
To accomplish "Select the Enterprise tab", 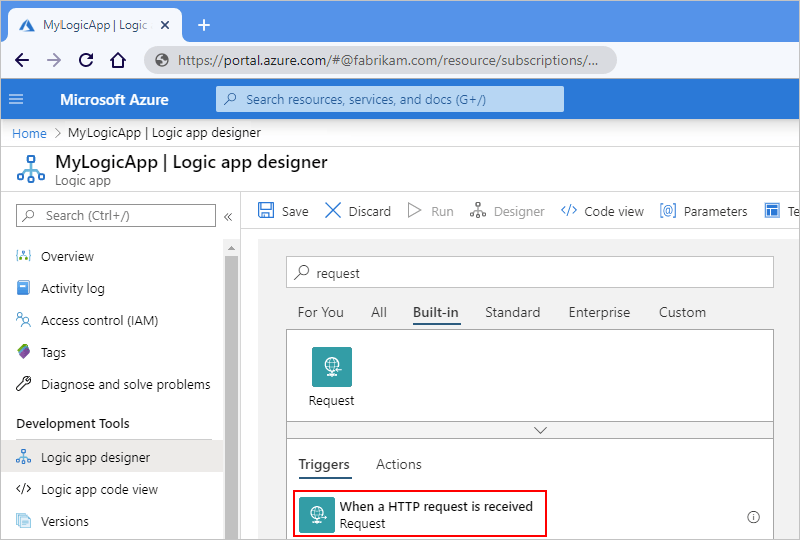I will click(x=599, y=312).
